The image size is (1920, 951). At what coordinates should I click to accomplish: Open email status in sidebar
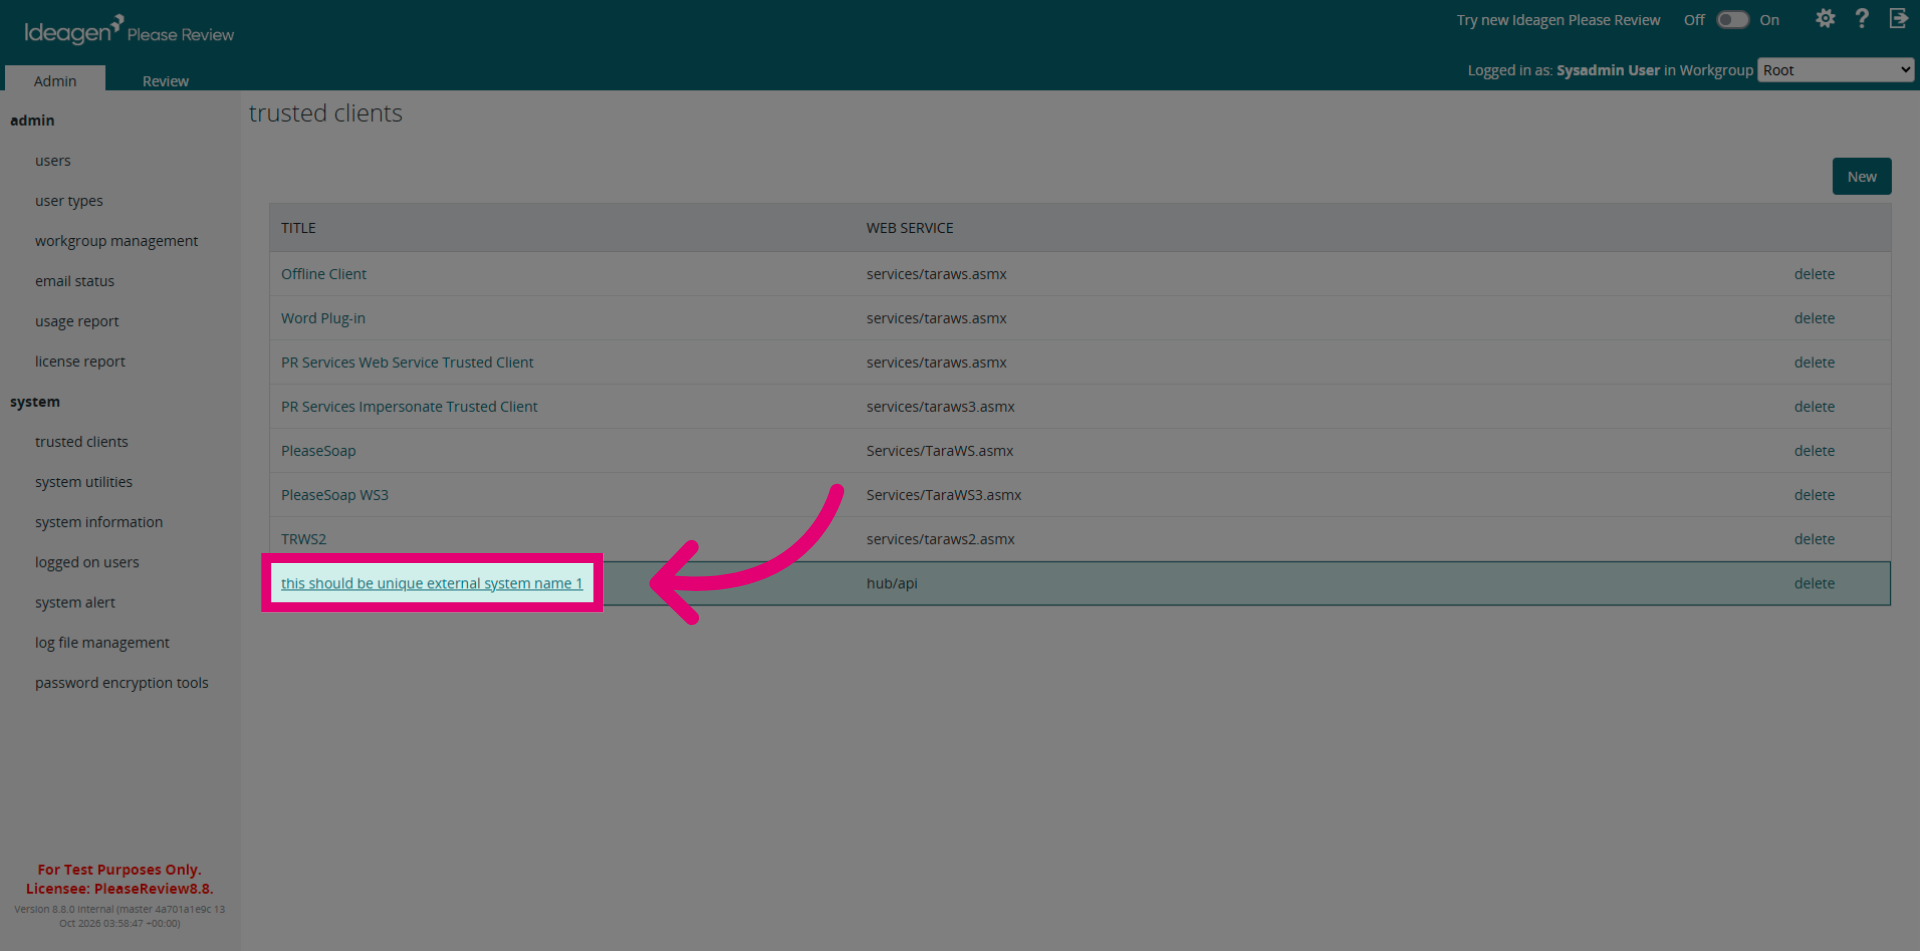click(x=75, y=281)
